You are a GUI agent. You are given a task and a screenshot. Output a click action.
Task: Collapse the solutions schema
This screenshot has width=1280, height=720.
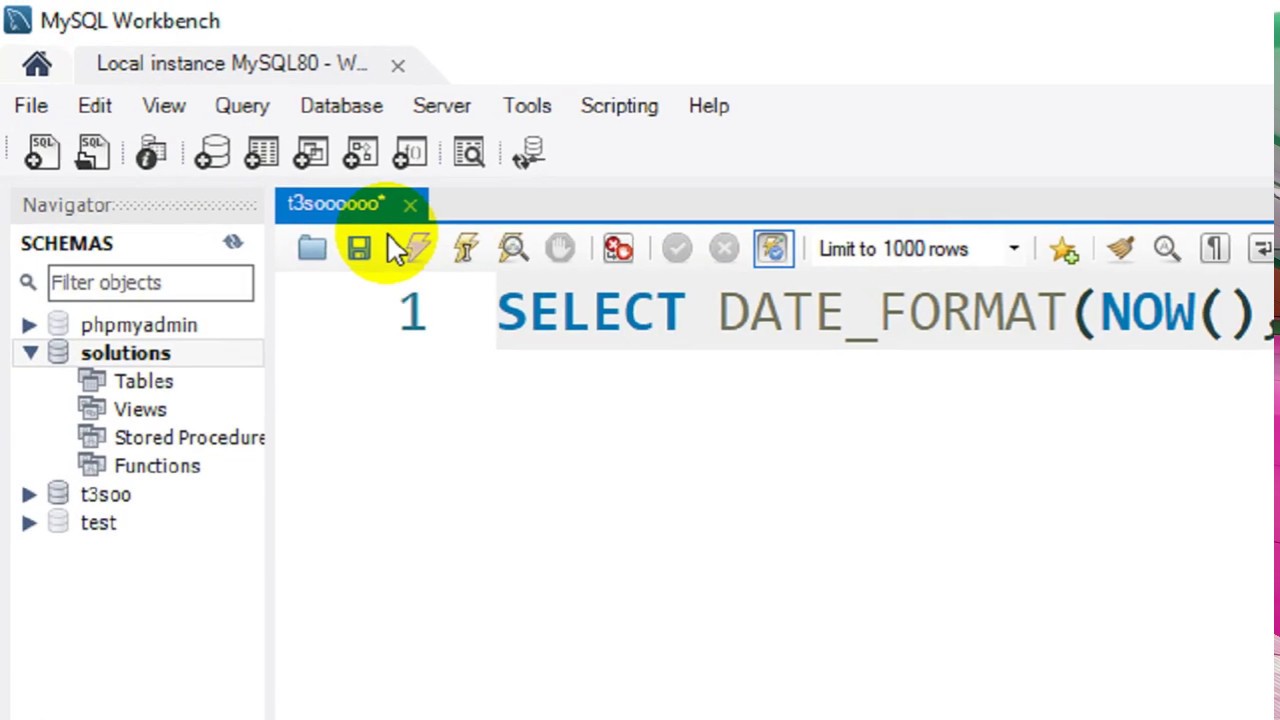point(29,353)
